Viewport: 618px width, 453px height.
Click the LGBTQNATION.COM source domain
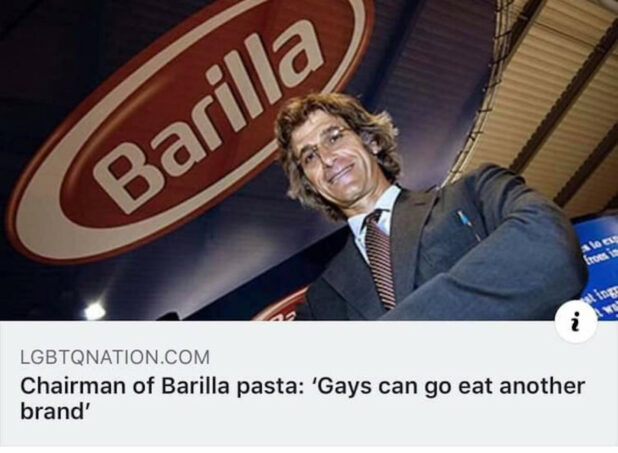[115, 357]
